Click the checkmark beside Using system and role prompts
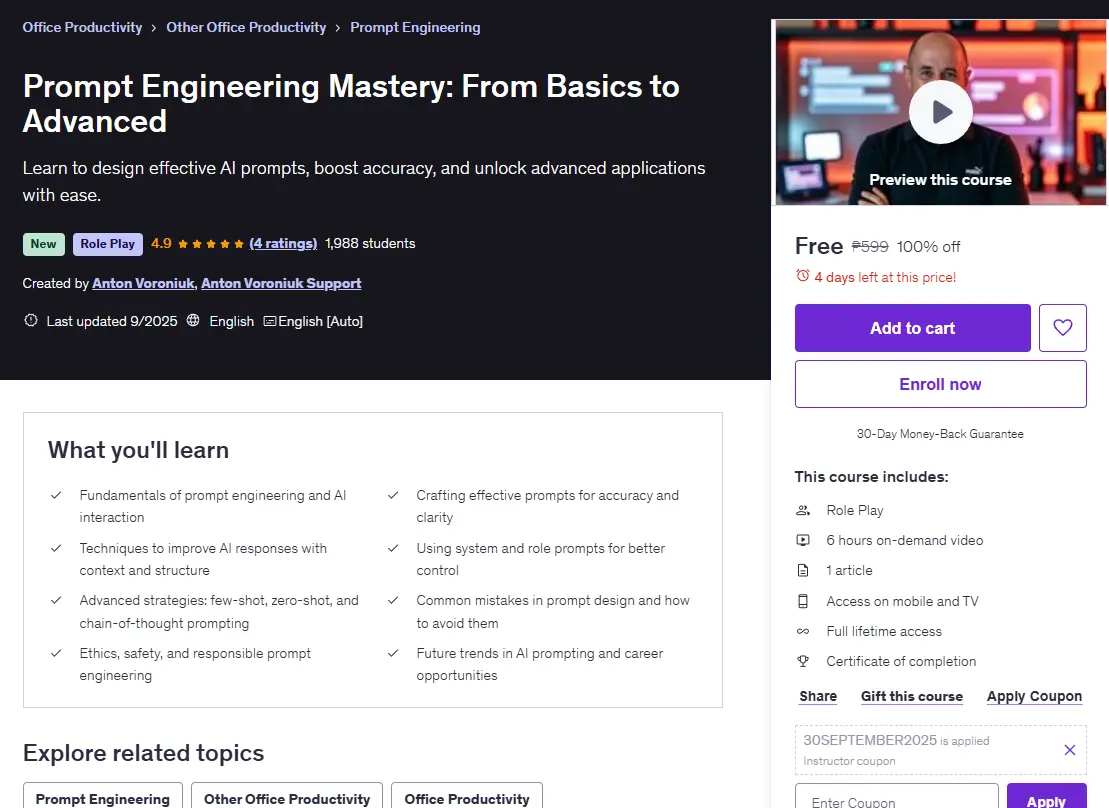The width and height of the screenshot is (1109, 808). 393,548
